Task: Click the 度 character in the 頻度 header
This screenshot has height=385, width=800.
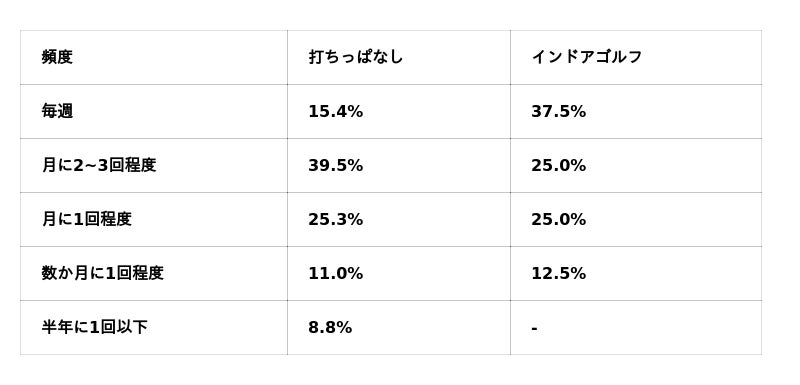Action: [x=65, y=57]
